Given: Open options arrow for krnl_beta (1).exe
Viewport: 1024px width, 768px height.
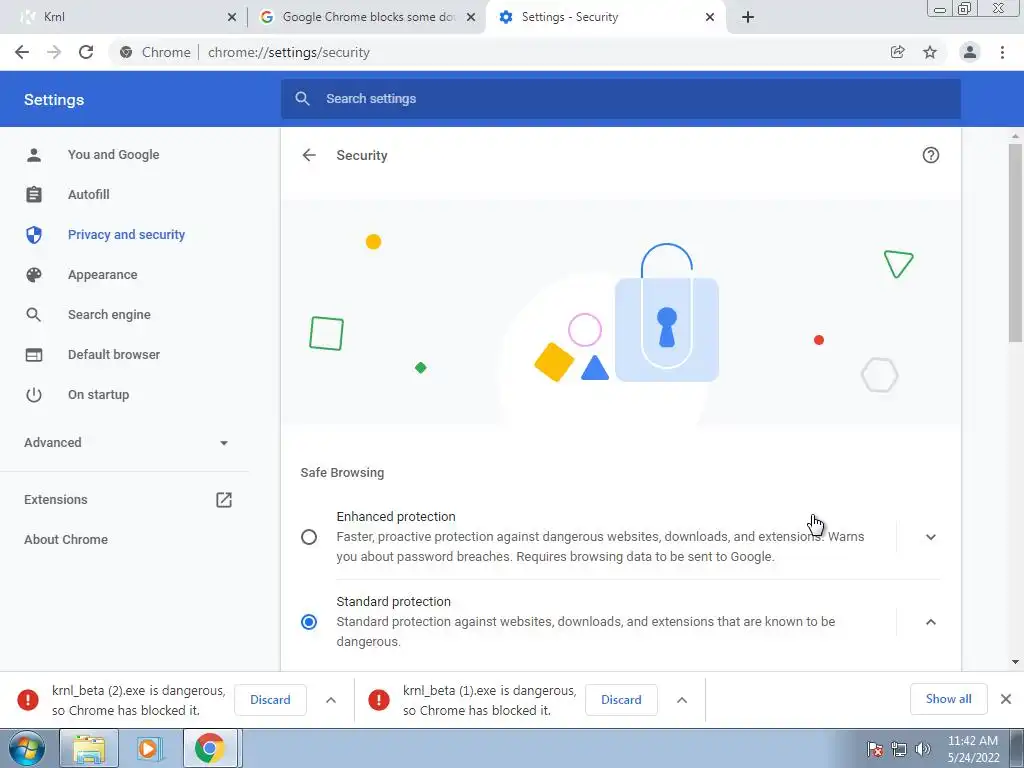Looking at the screenshot, I should (682, 700).
